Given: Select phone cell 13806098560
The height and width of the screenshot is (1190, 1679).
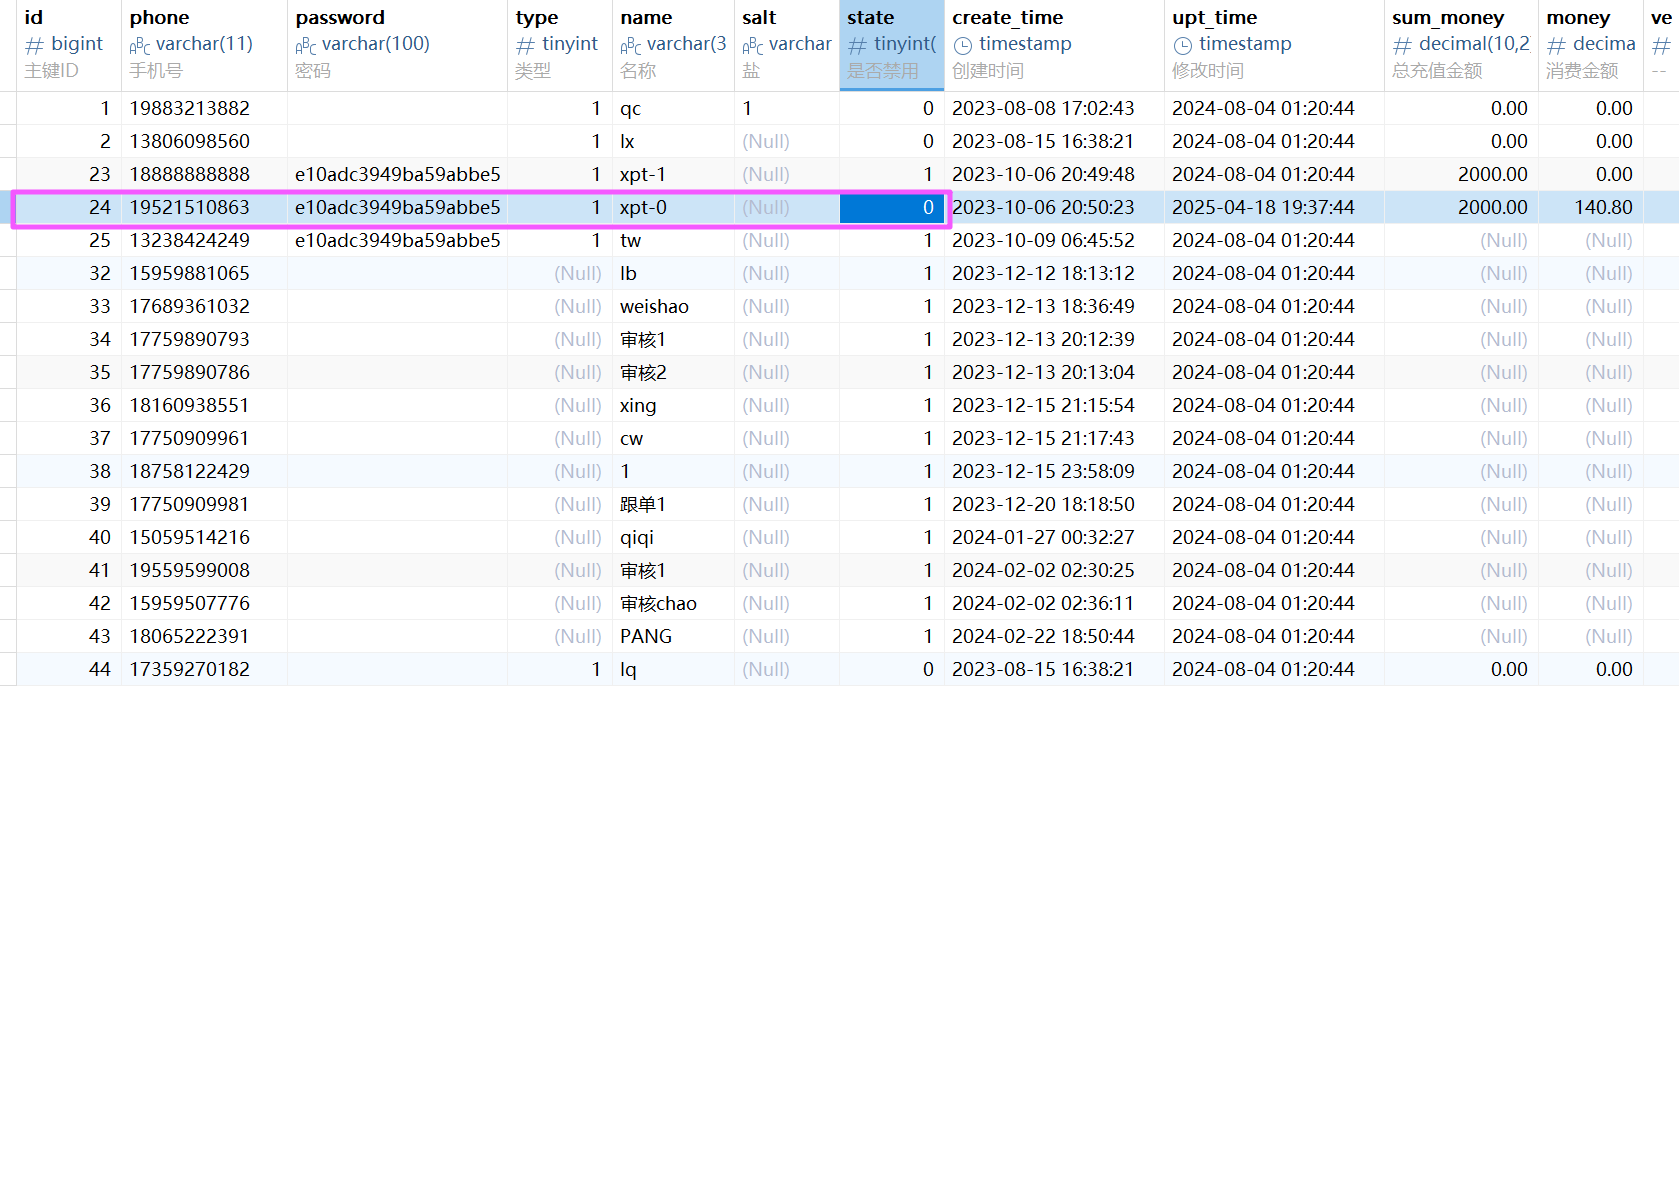Looking at the screenshot, I should 204,141.
